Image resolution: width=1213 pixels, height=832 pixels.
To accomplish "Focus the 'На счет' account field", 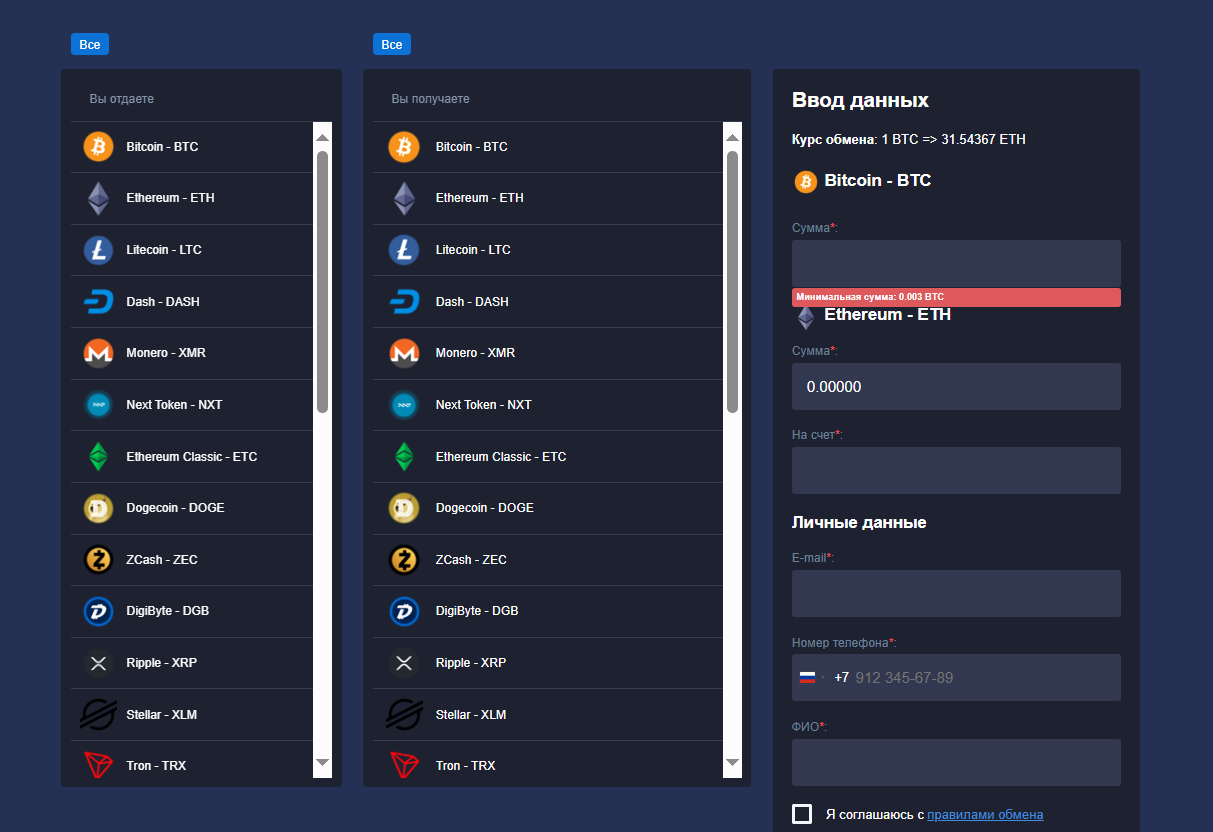I will 956,470.
